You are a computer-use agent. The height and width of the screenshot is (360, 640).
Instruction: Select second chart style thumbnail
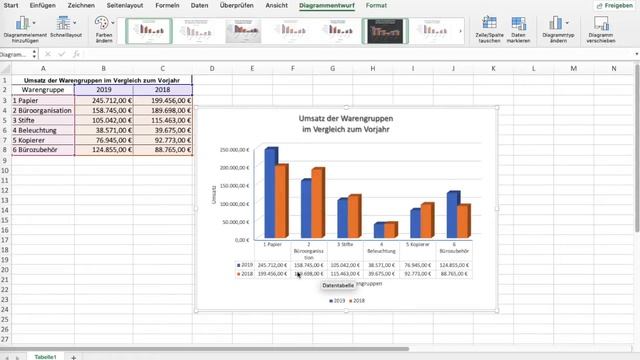click(x=196, y=31)
